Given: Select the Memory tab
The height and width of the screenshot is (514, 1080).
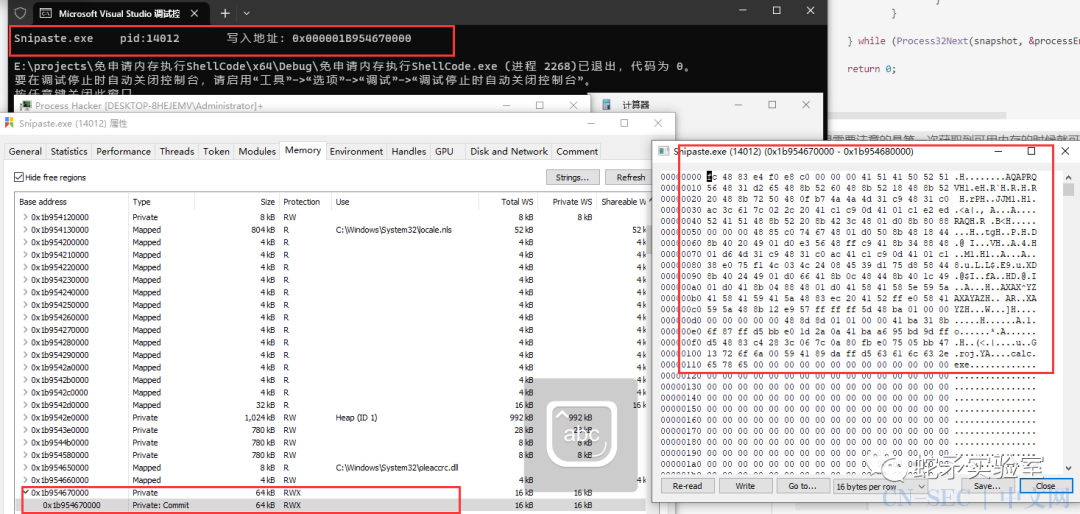Looking at the screenshot, I should [302, 150].
